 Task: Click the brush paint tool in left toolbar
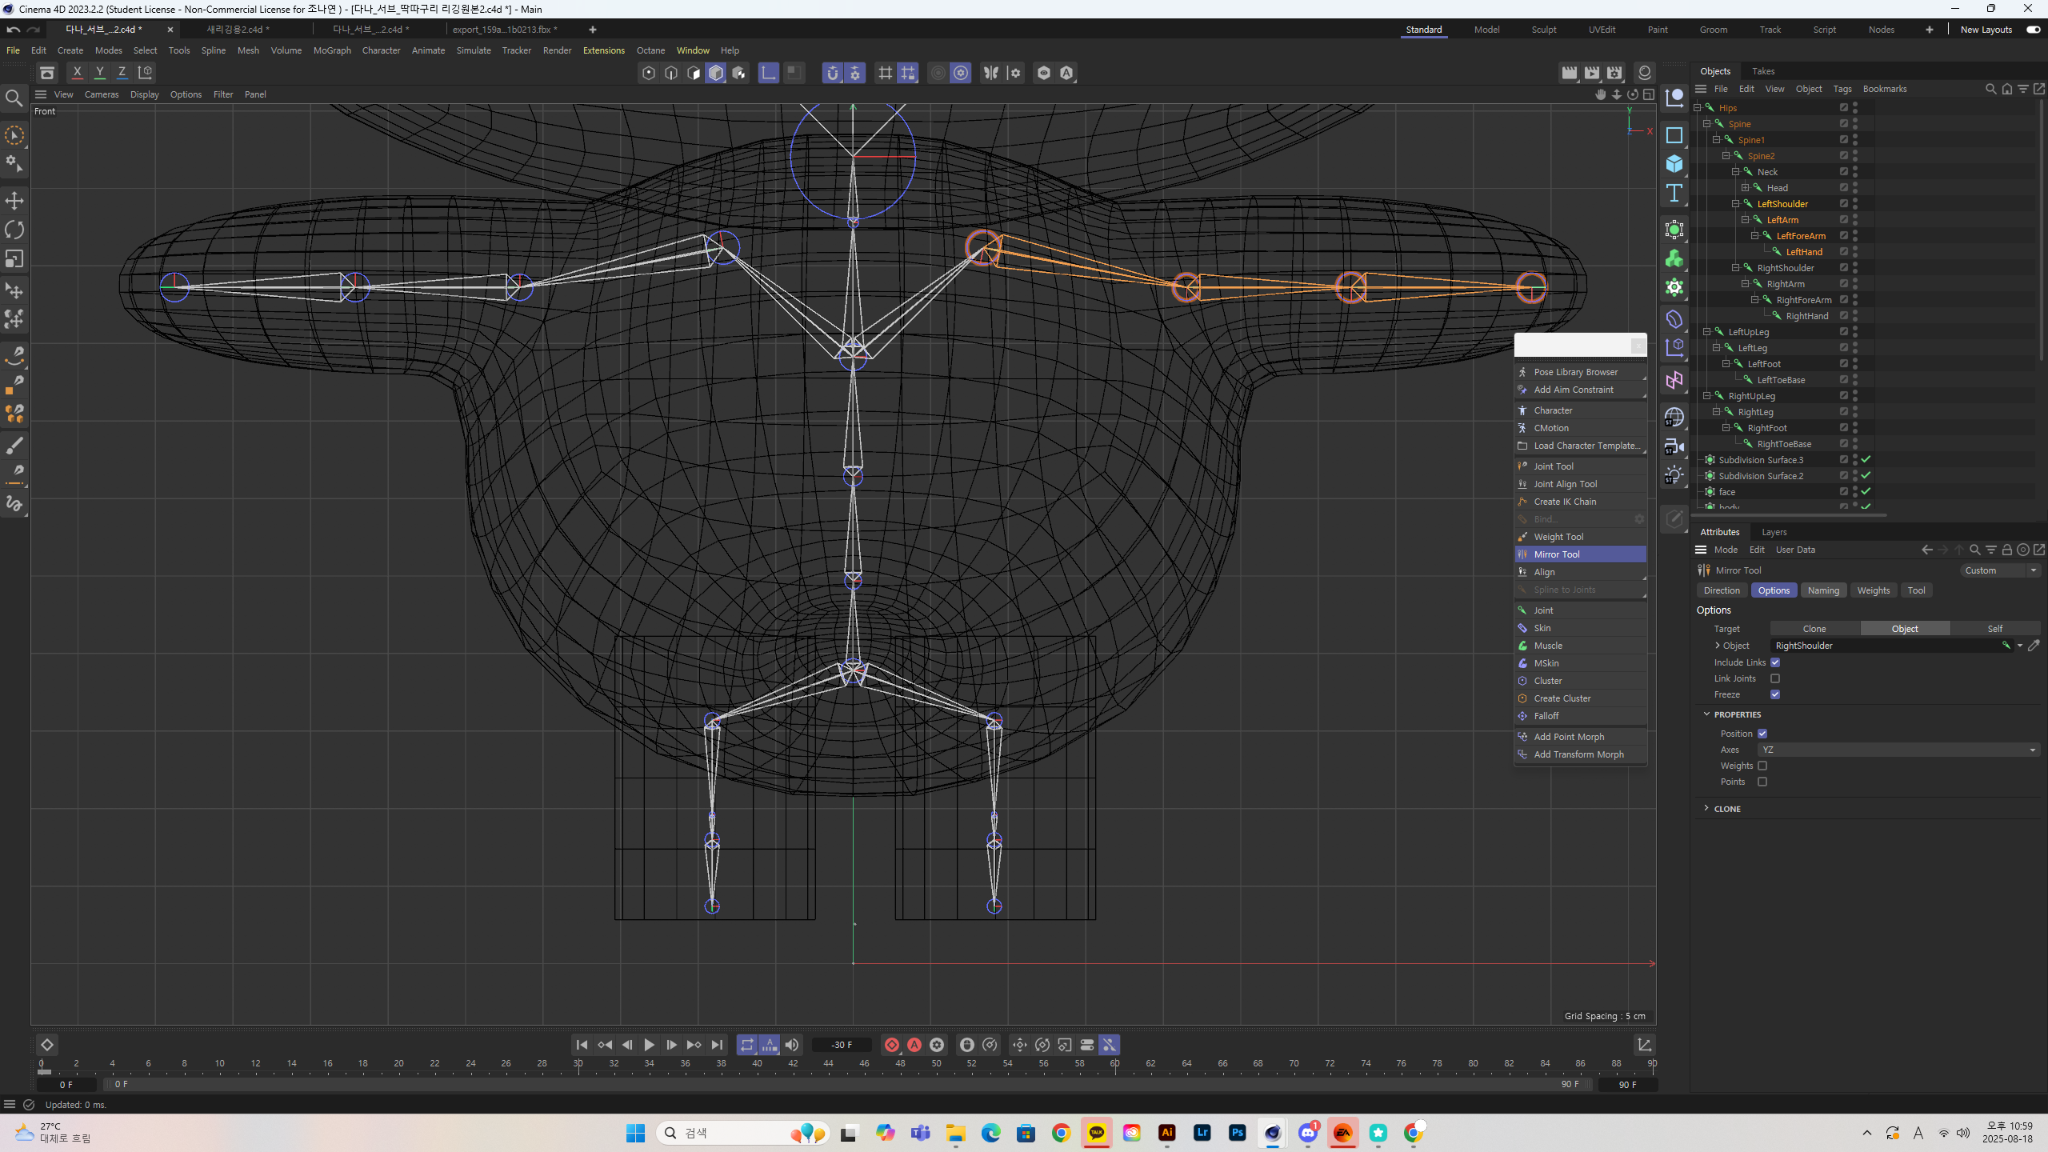[14, 445]
